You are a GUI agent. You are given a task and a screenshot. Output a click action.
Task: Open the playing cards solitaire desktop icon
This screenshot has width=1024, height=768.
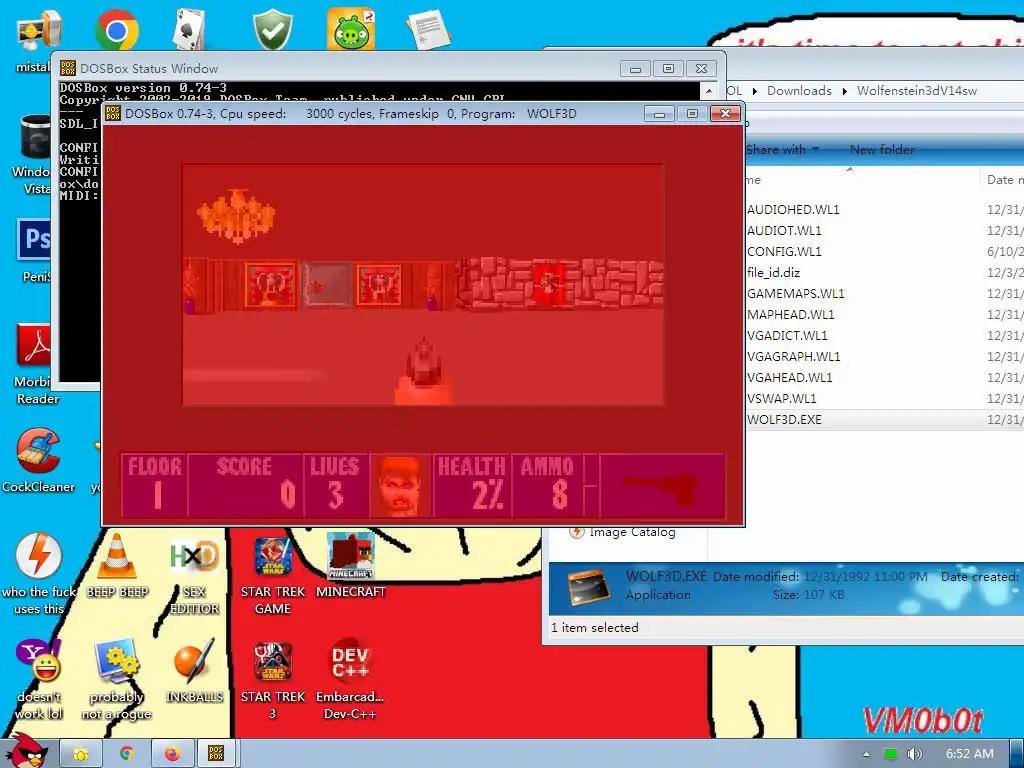coord(190,29)
